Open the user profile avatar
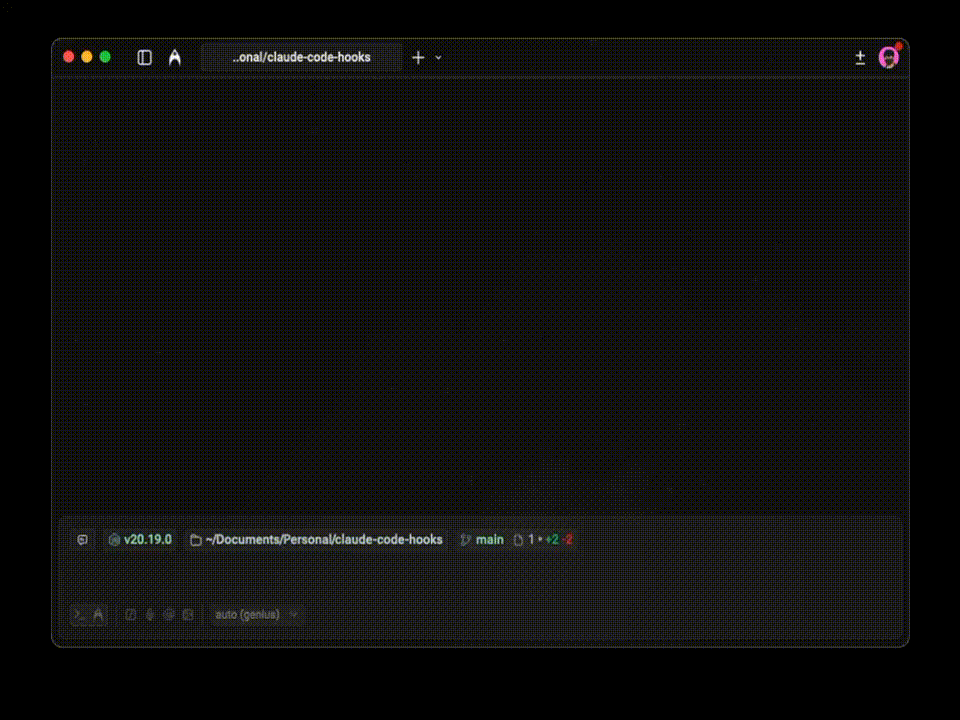This screenshot has height=720, width=960. (888, 57)
